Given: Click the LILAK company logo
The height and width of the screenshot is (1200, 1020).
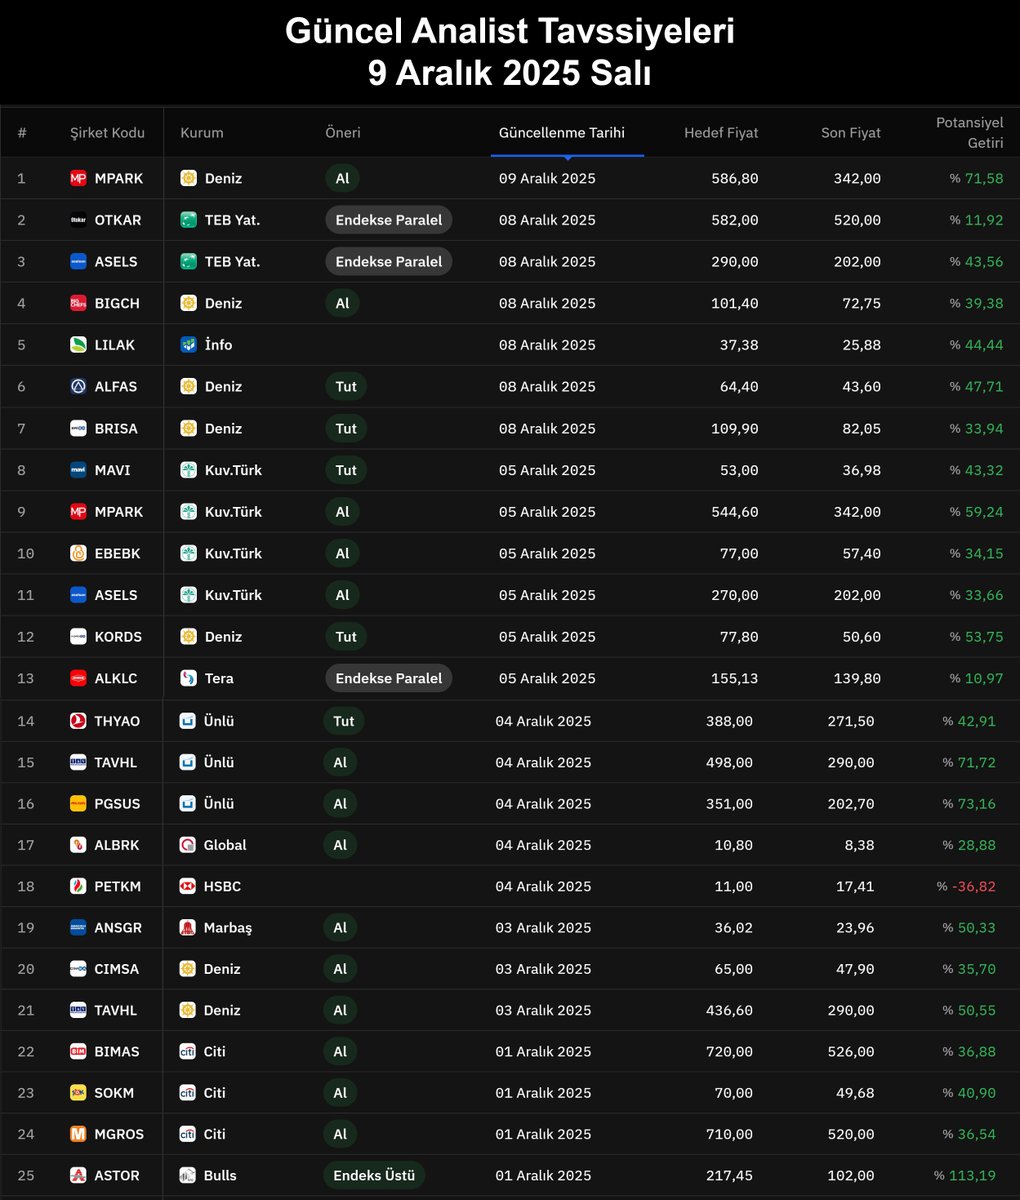Looking at the screenshot, I should click(78, 345).
